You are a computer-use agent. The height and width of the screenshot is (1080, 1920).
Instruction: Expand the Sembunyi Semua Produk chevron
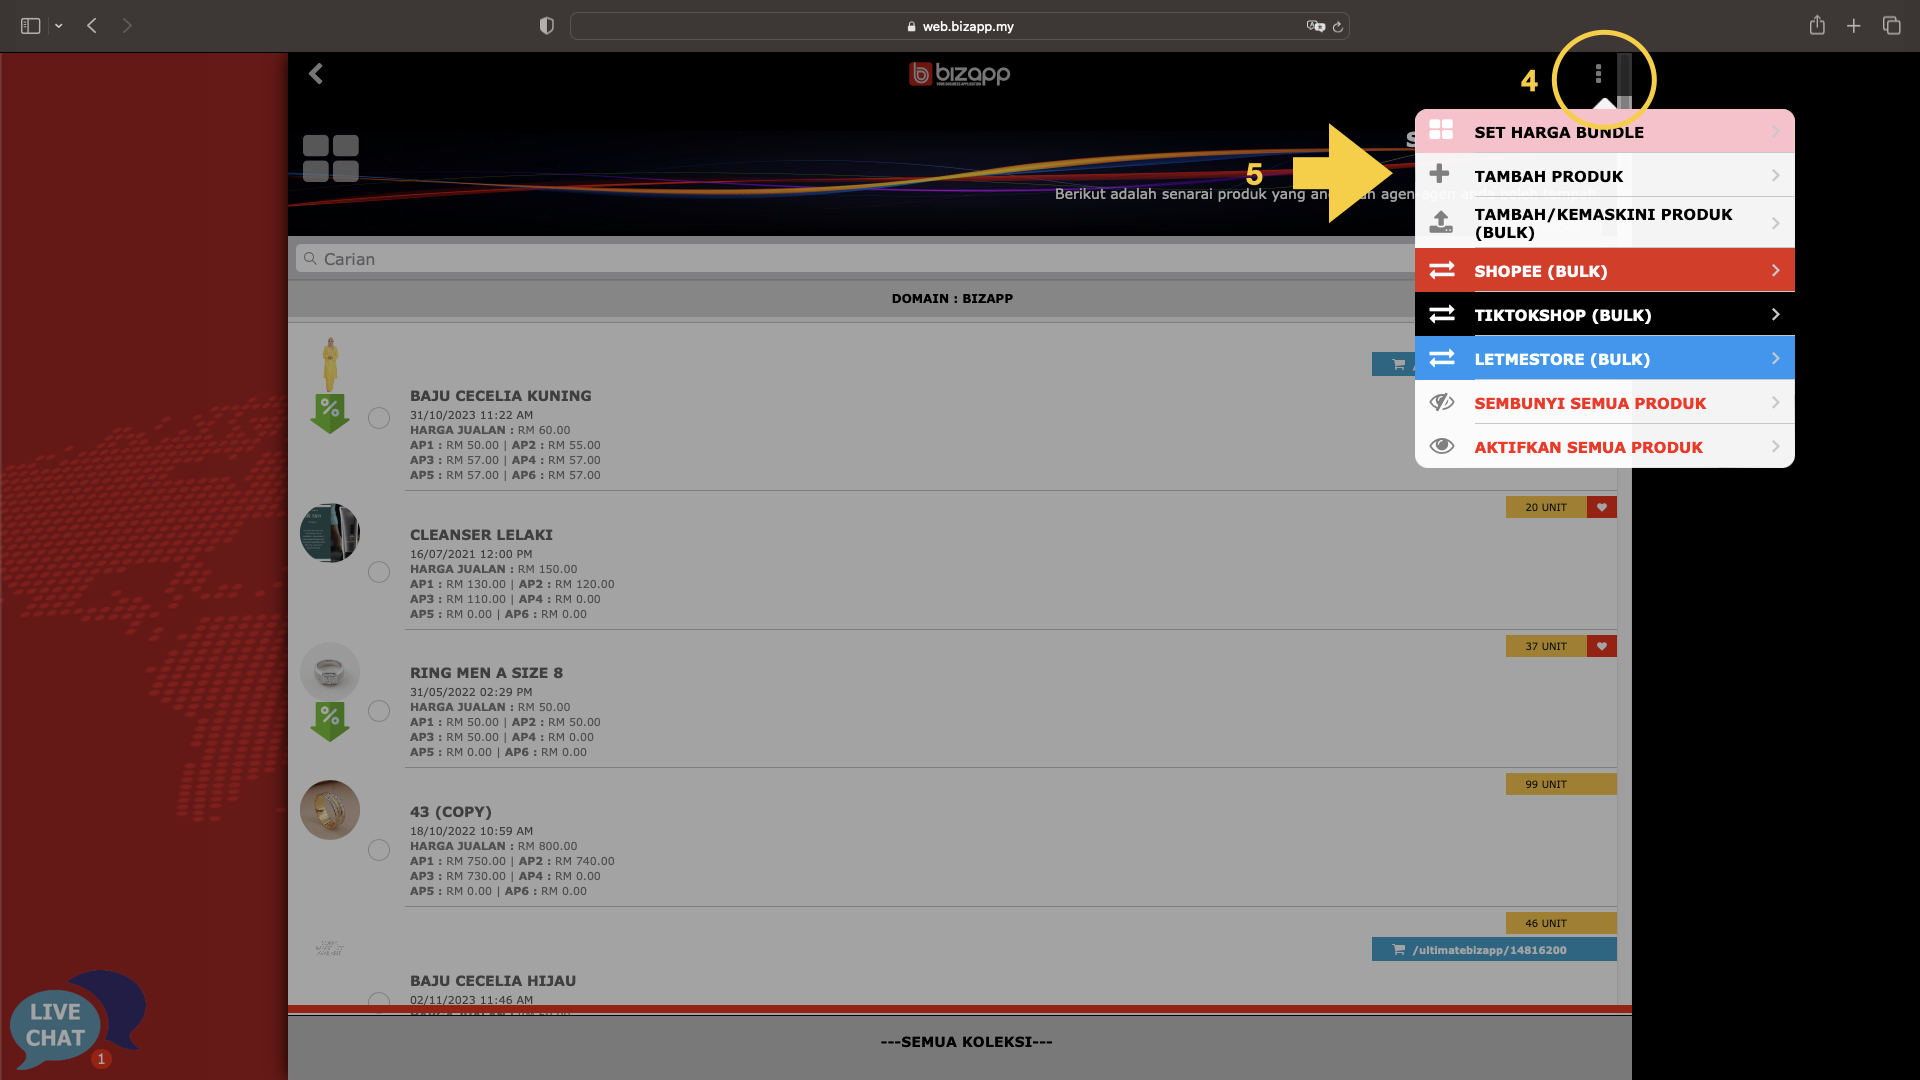[x=1776, y=402]
